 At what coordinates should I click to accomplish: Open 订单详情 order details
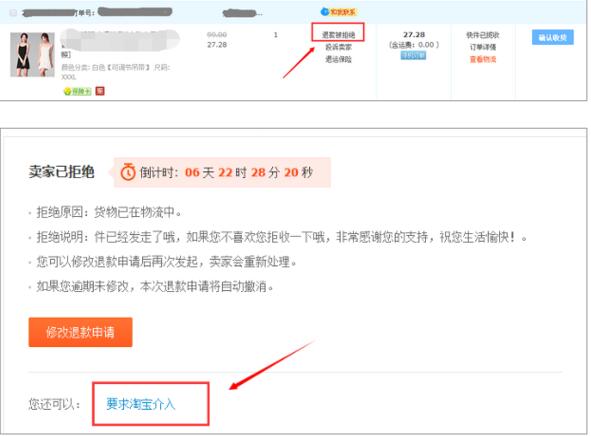tap(483, 47)
